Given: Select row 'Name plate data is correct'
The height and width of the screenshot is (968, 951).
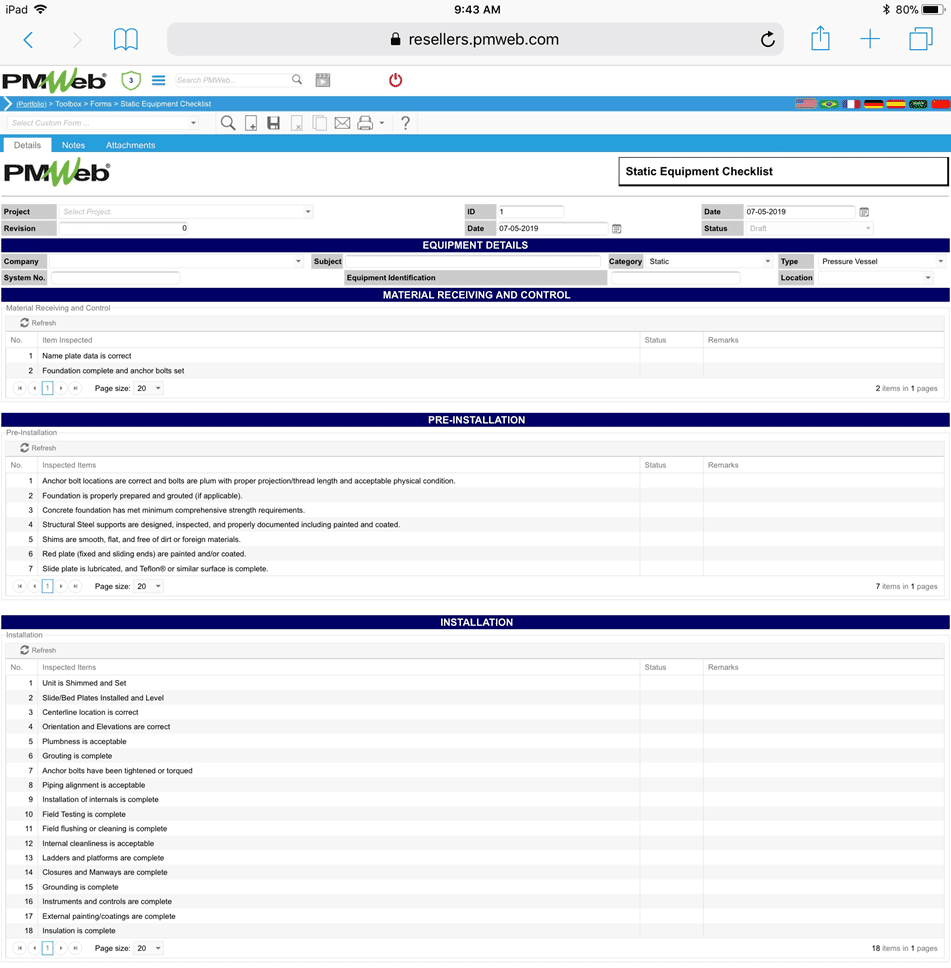Looking at the screenshot, I should pyautogui.click(x=474, y=356).
